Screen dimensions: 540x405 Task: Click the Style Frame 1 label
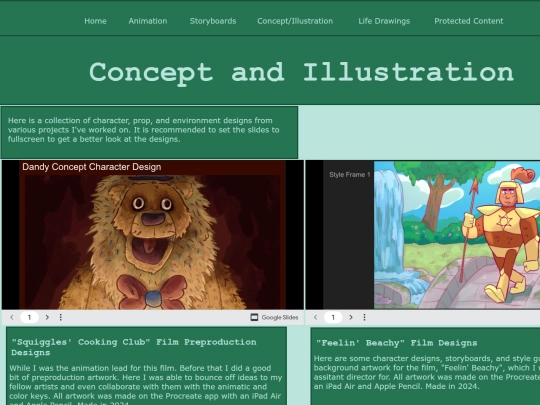click(350, 175)
